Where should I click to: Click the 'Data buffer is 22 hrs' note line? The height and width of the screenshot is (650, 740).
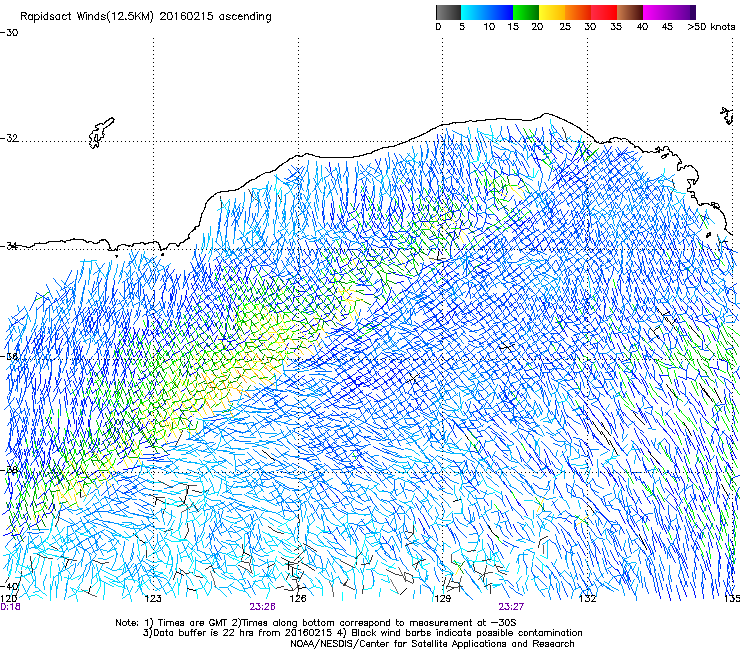[x=362, y=633]
